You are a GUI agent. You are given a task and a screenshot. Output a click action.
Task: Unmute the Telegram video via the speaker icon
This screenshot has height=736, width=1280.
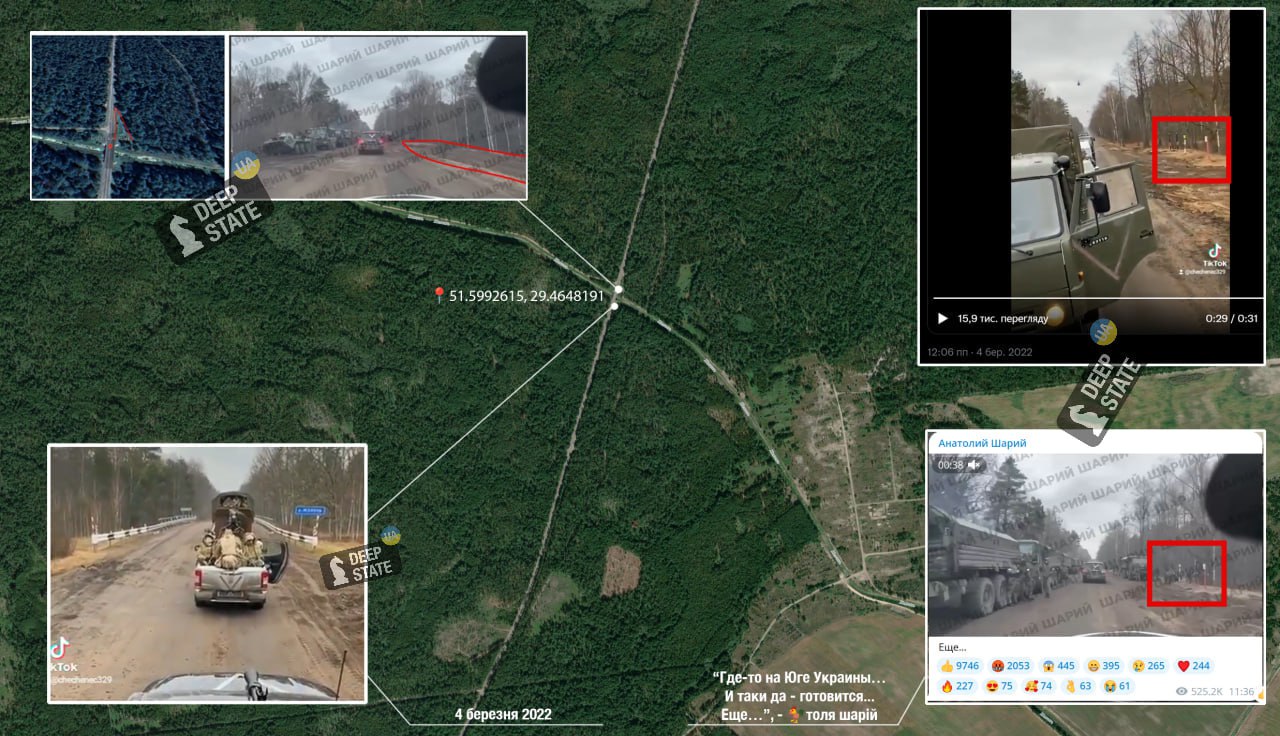point(975,465)
